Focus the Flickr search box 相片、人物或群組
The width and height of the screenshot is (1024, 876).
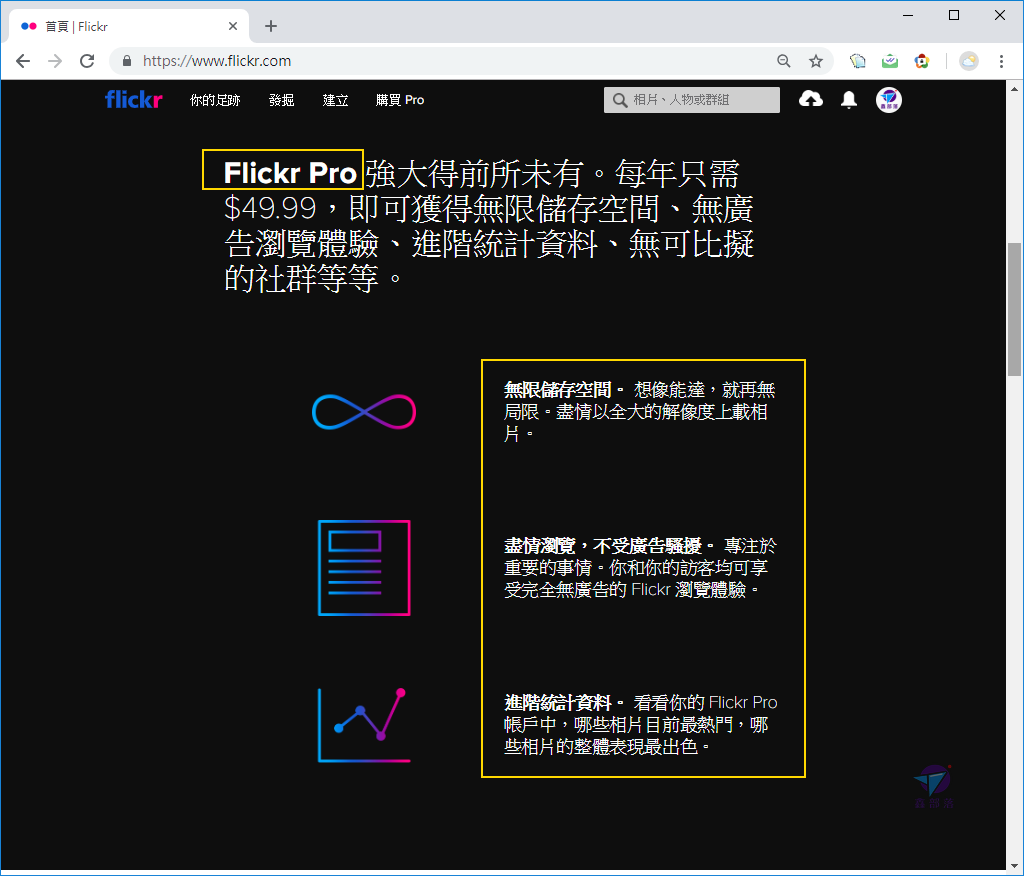692,100
